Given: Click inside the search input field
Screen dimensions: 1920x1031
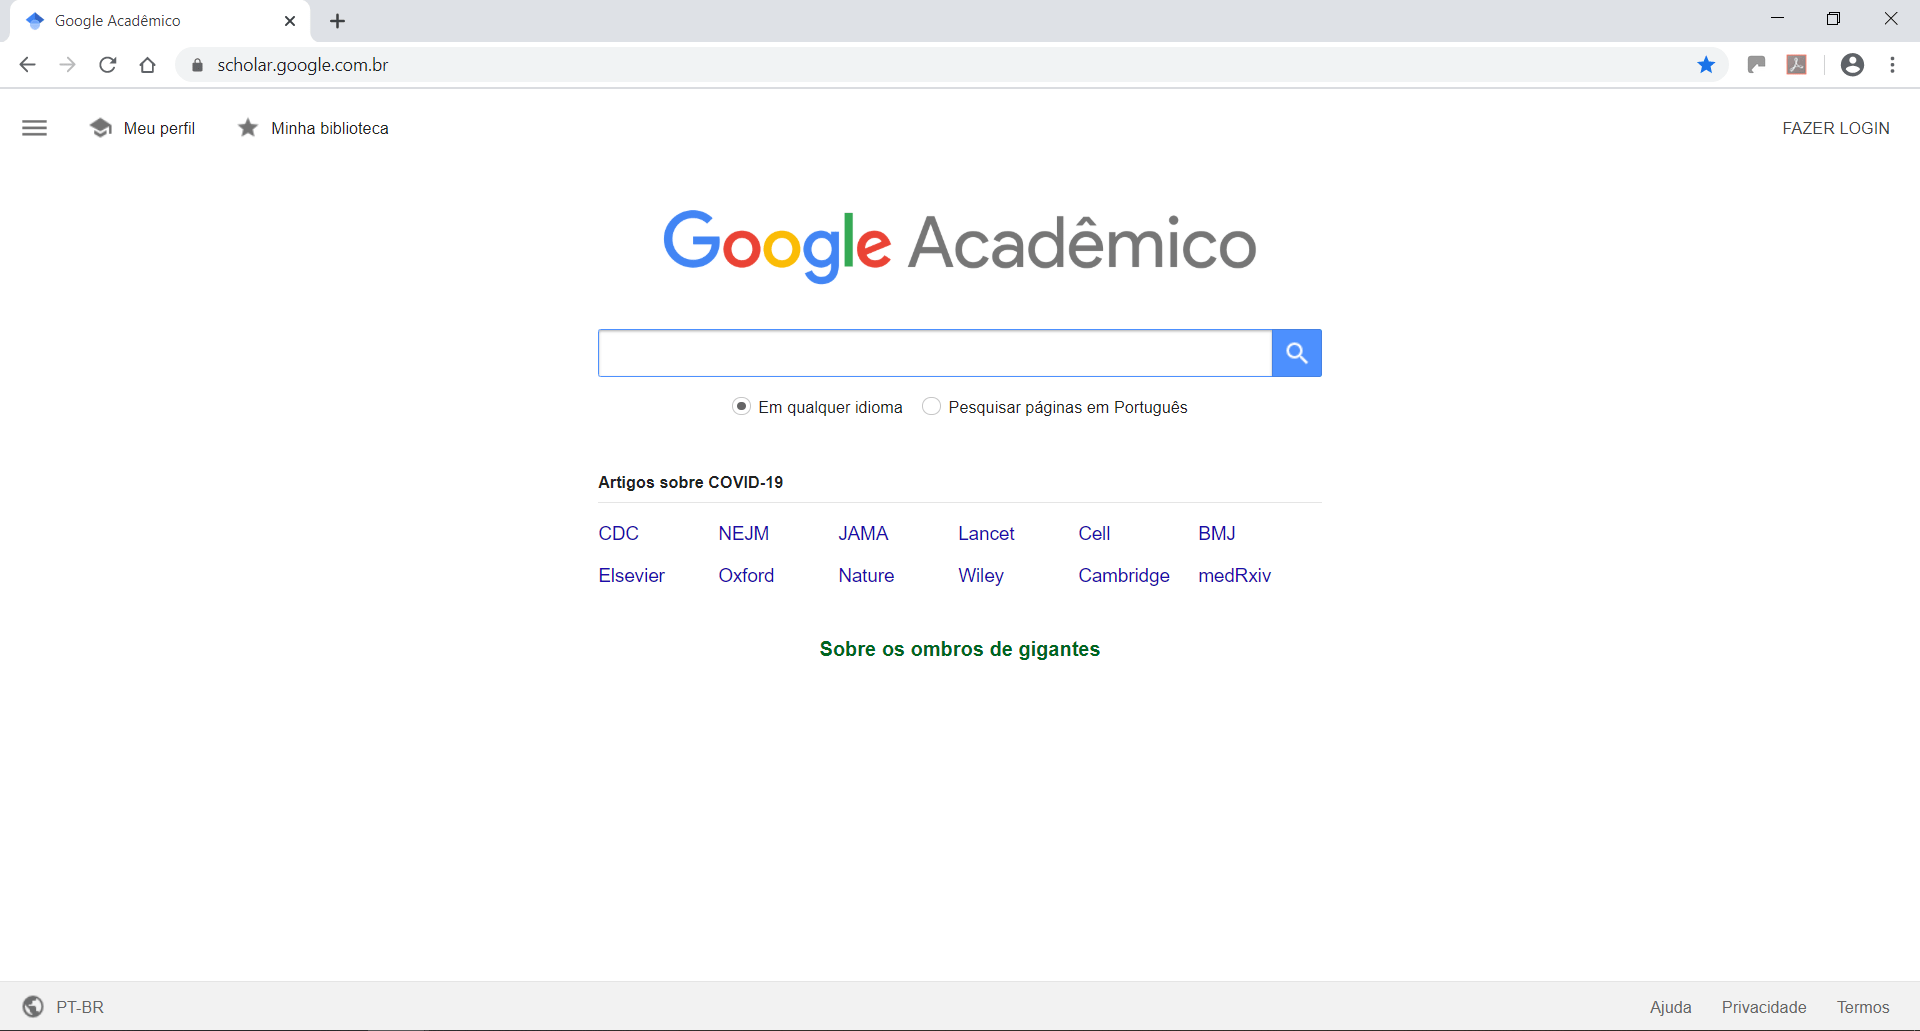Looking at the screenshot, I should [935, 352].
